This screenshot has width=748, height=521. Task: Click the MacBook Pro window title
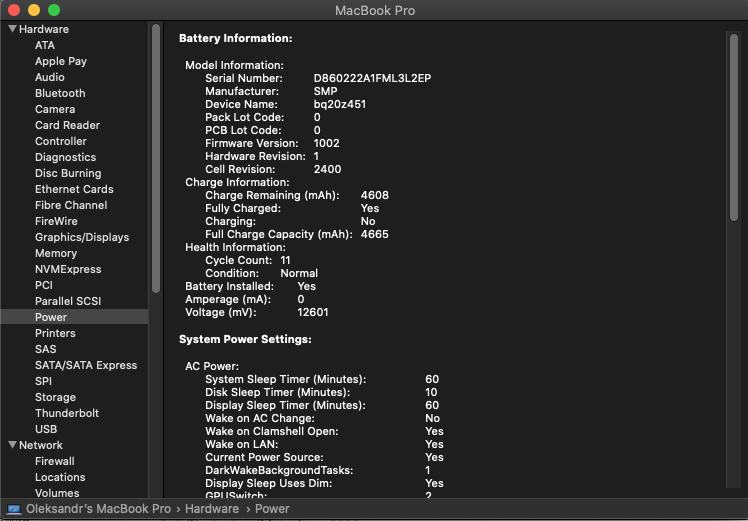point(375,10)
